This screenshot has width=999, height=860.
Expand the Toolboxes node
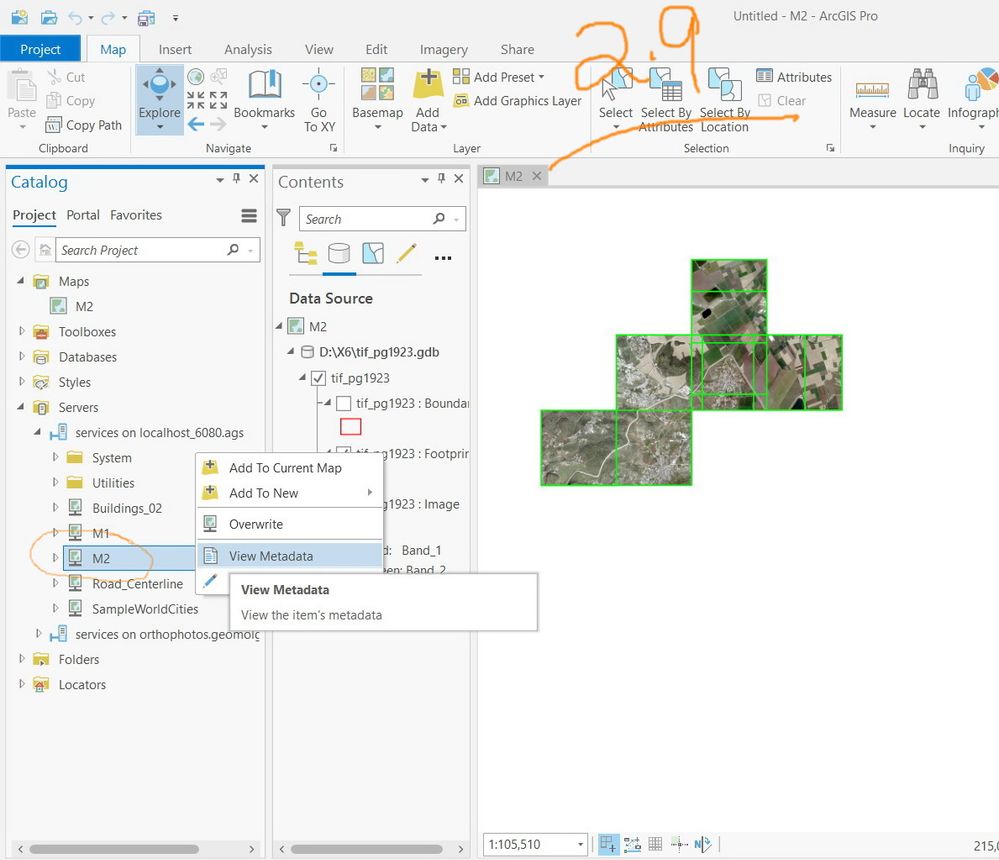click(x=22, y=331)
